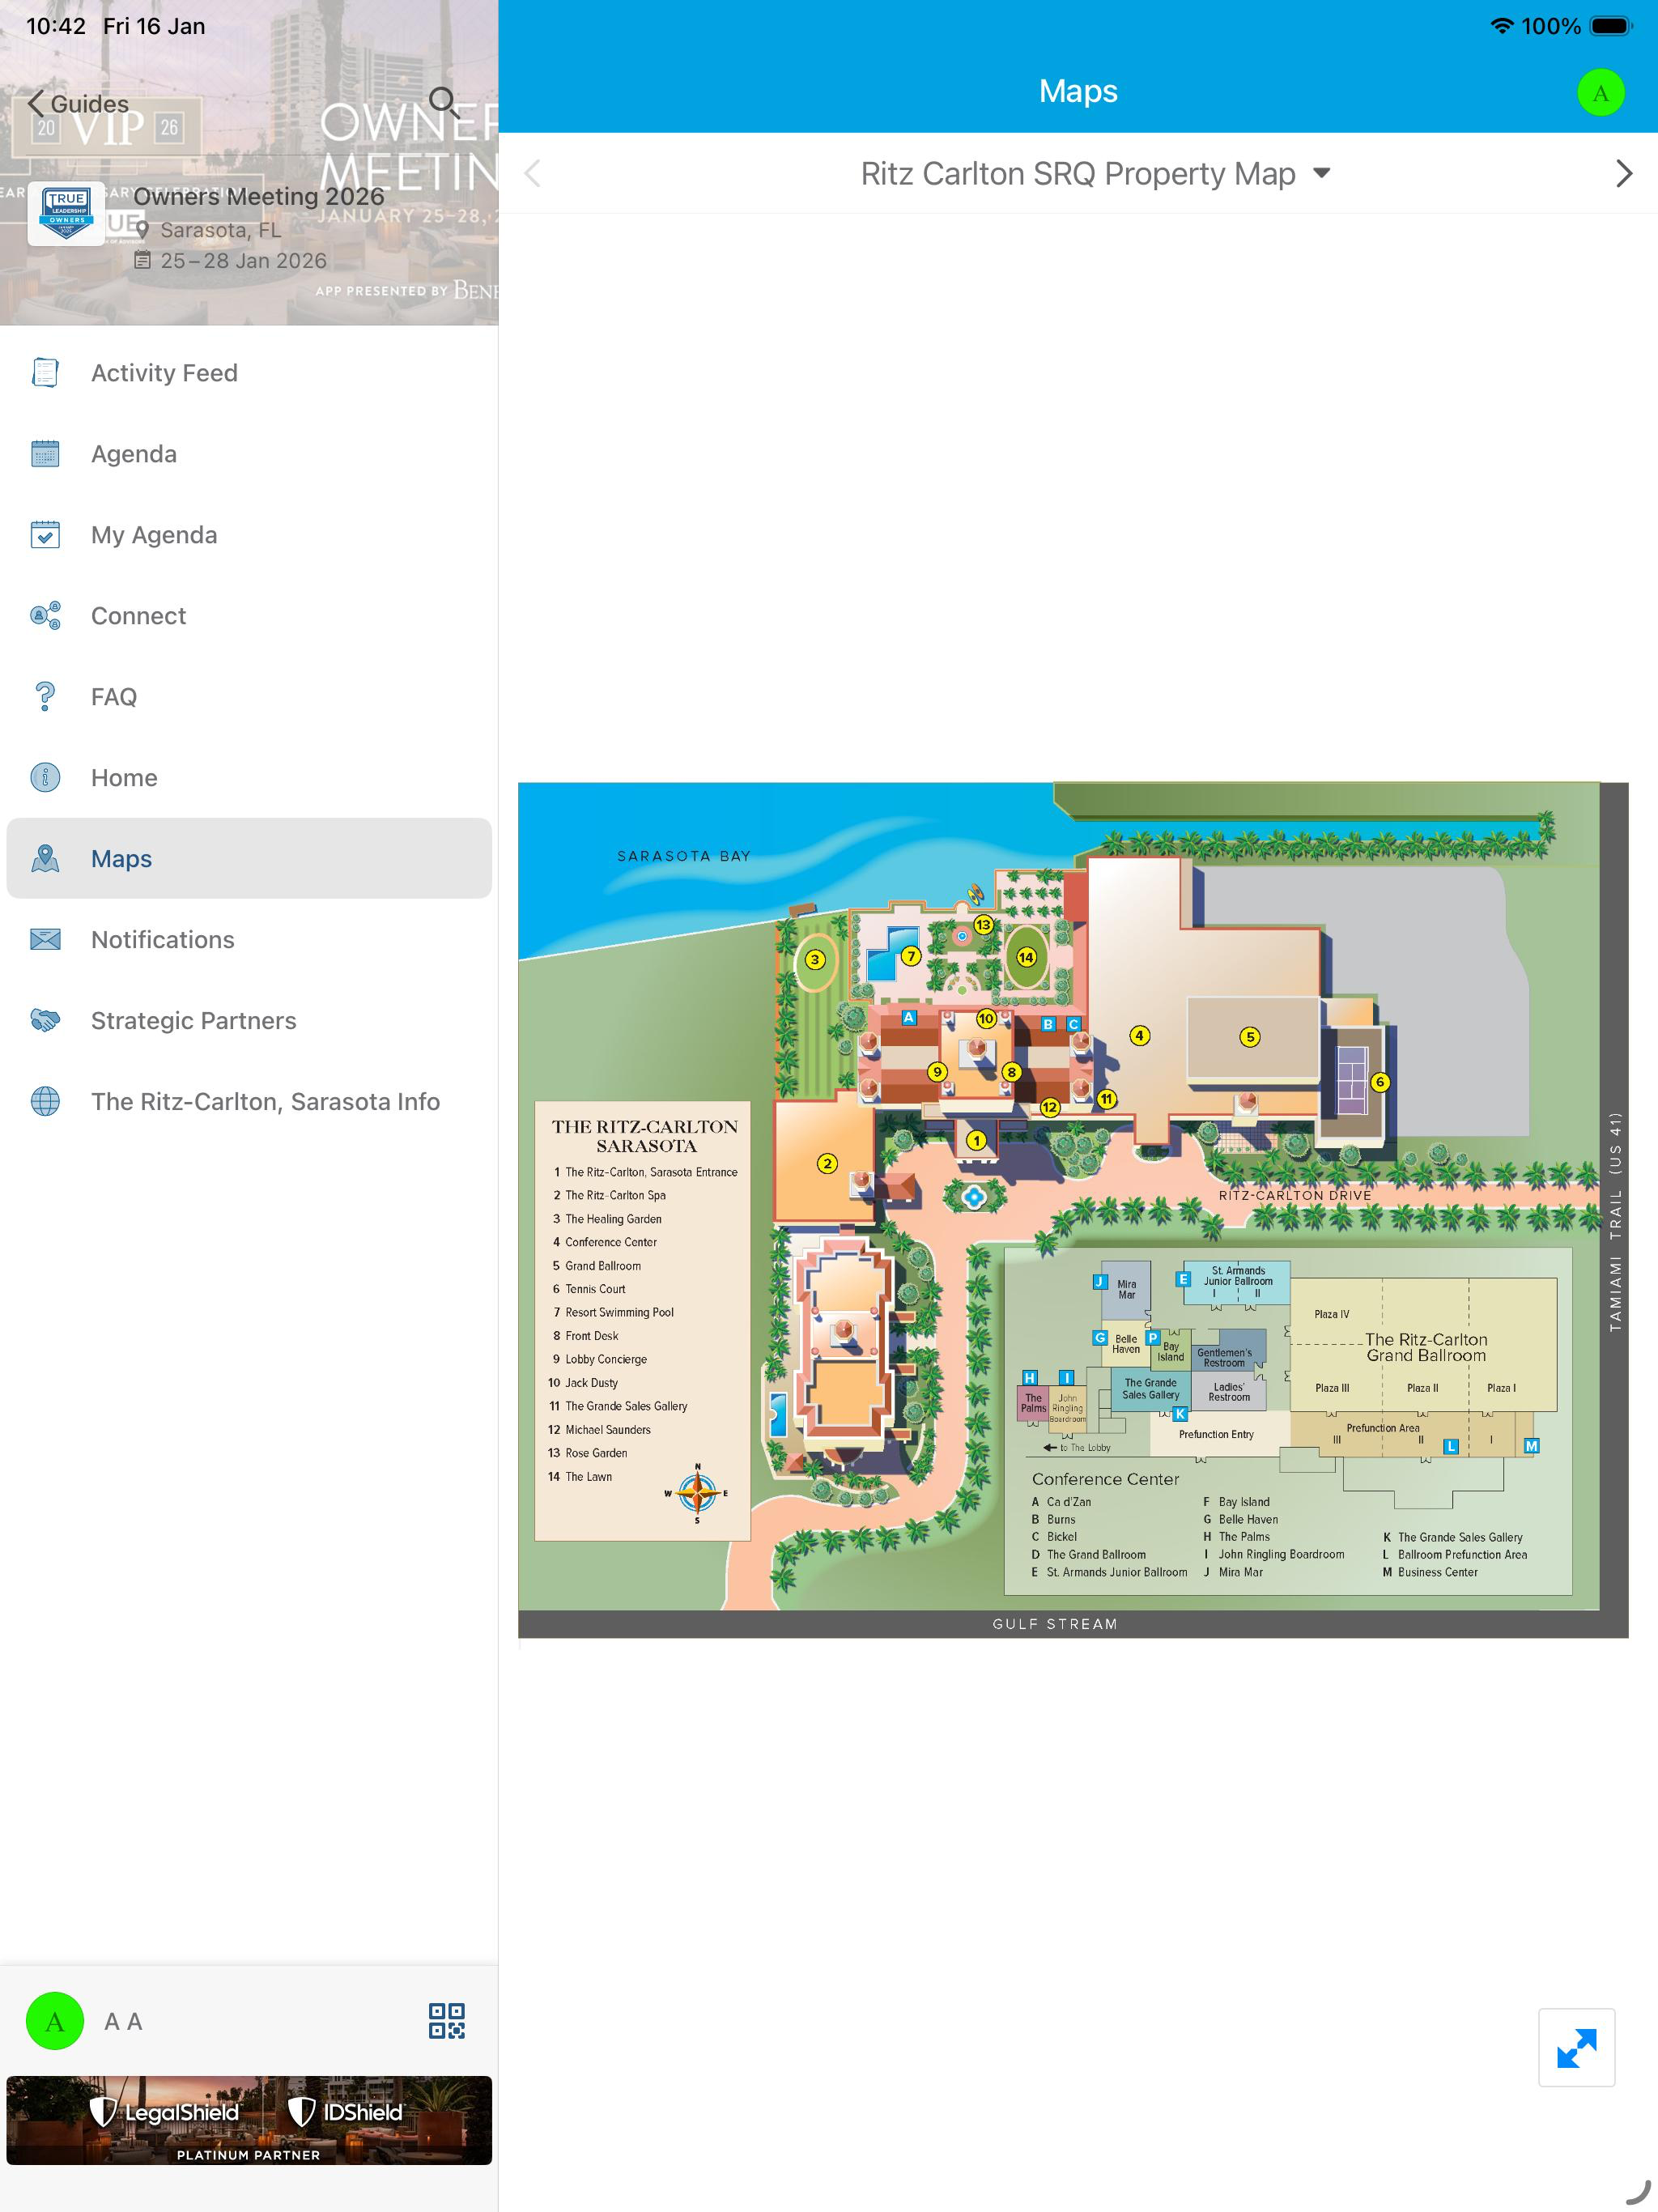Tap 'SARASOTA BAY' label on map

coord(684,856)
